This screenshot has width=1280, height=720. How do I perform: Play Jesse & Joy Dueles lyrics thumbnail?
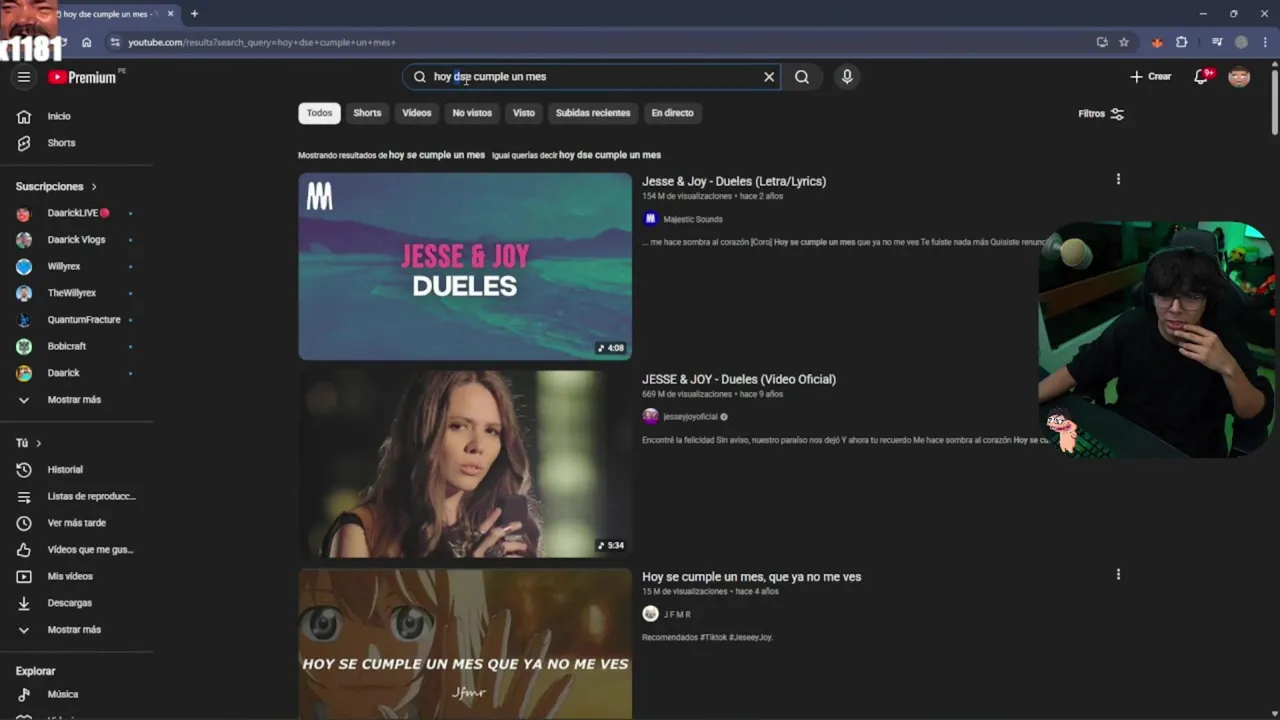coord(465,266)
